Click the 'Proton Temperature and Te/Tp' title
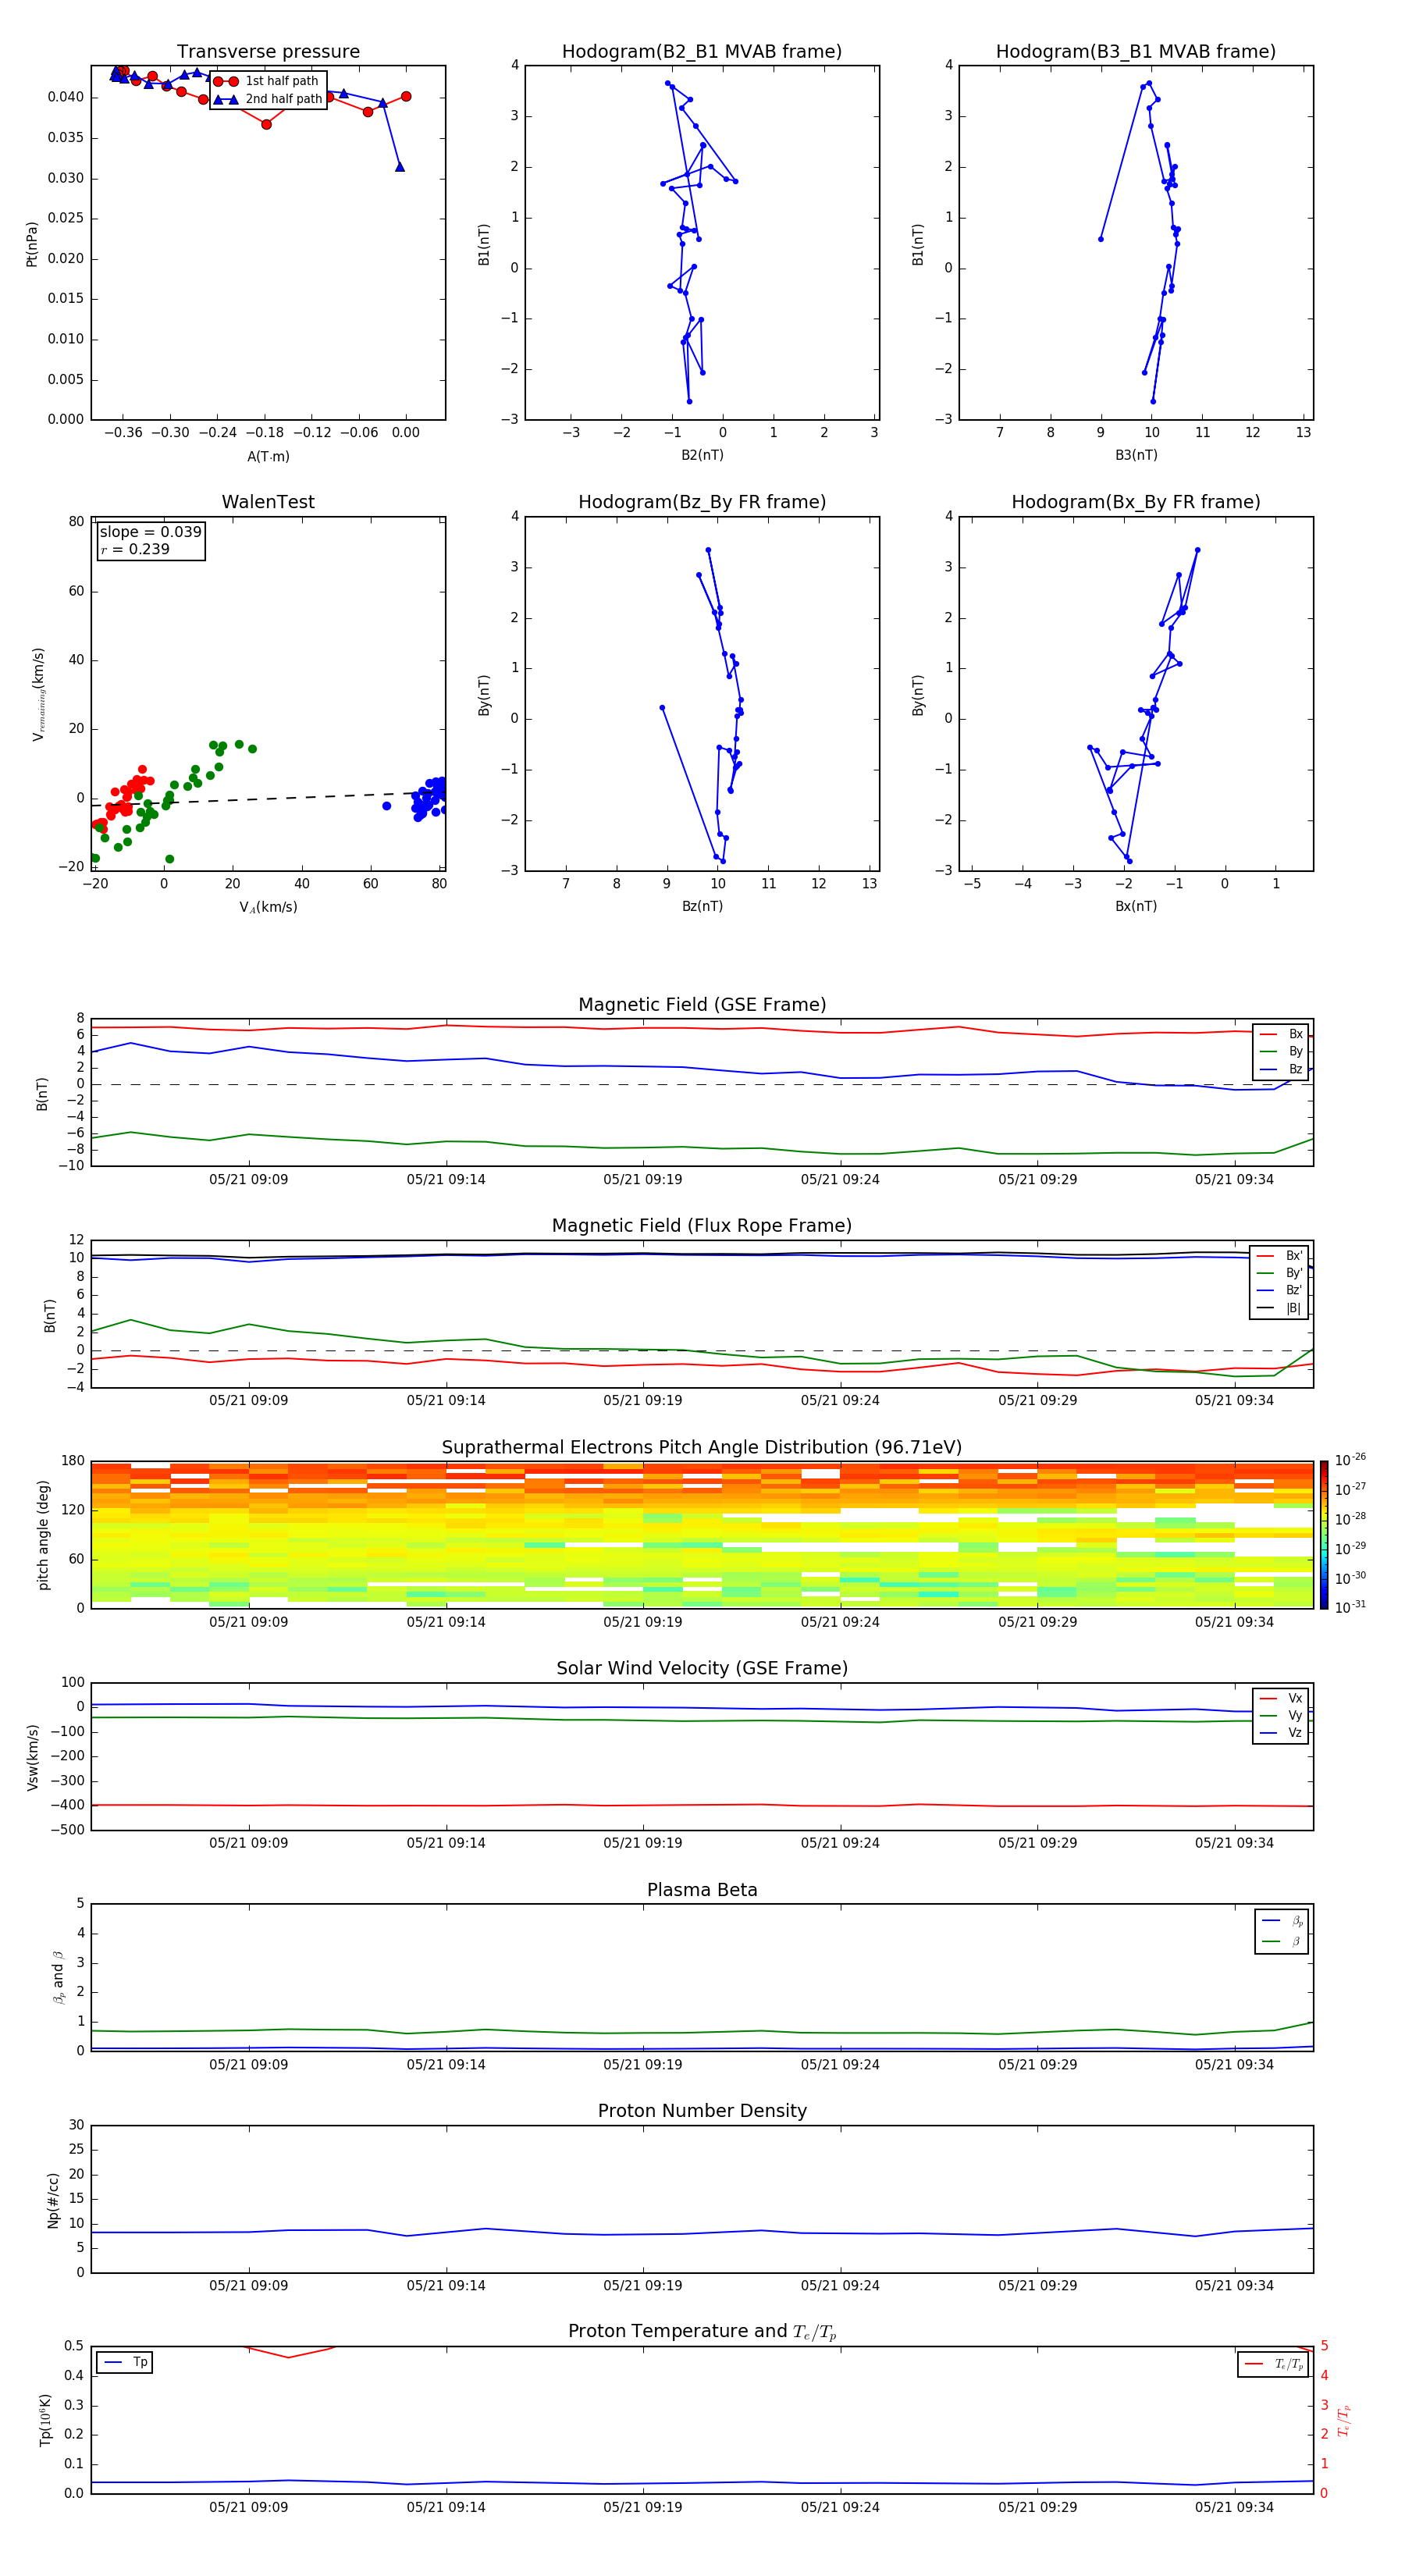 [702, 2332]
